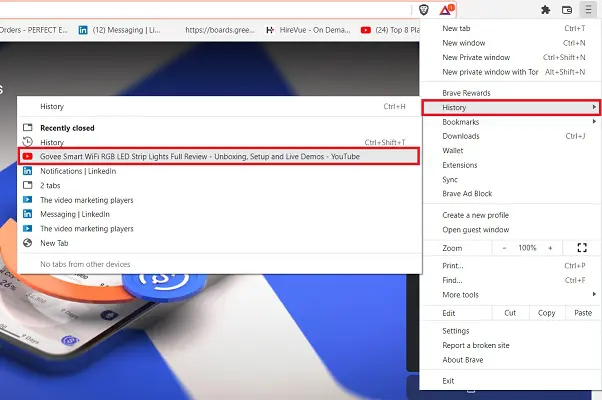Decrease zoom with the minus button
This screenshot has width=602, height=400.
pos(504,248)
